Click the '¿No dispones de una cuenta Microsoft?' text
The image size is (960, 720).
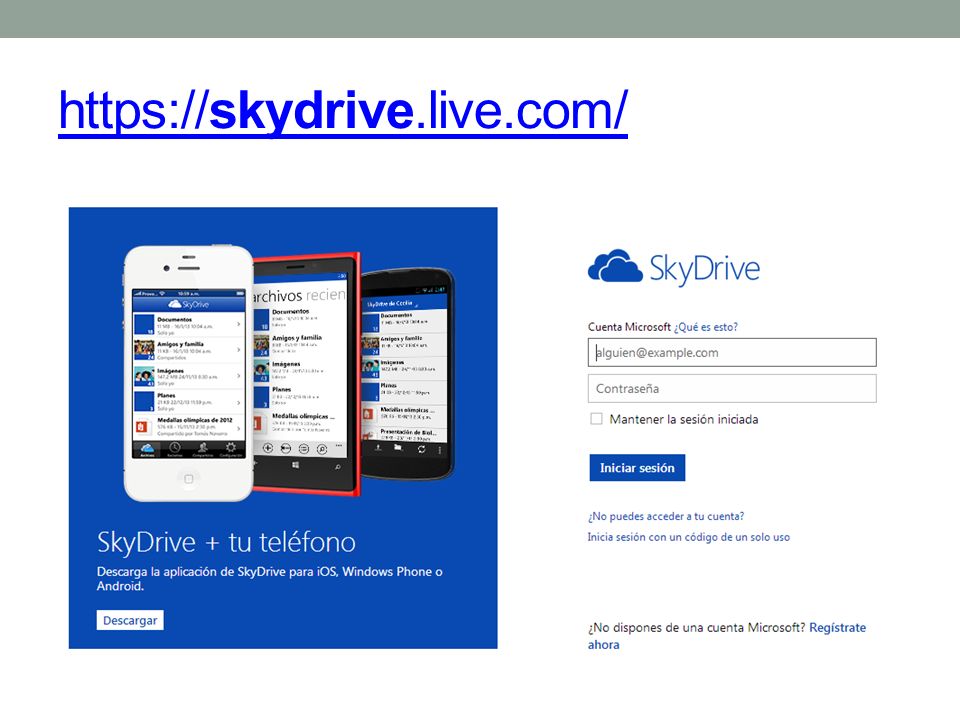click(x=697, y=628)
